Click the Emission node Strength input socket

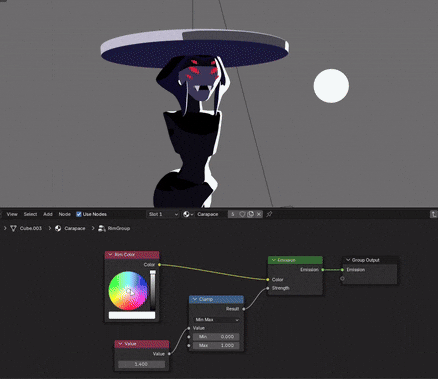click(x=268, y=288)
